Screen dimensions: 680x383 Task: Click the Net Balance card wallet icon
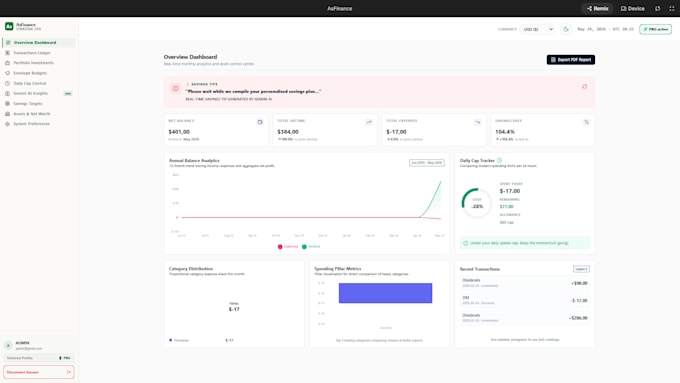[x=260, y=122]
